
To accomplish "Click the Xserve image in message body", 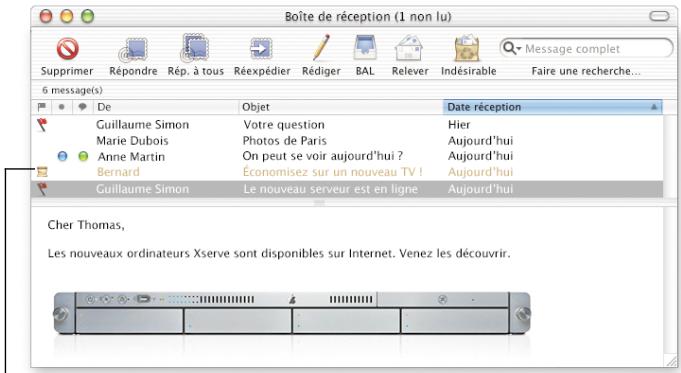I will coord(292,313).
